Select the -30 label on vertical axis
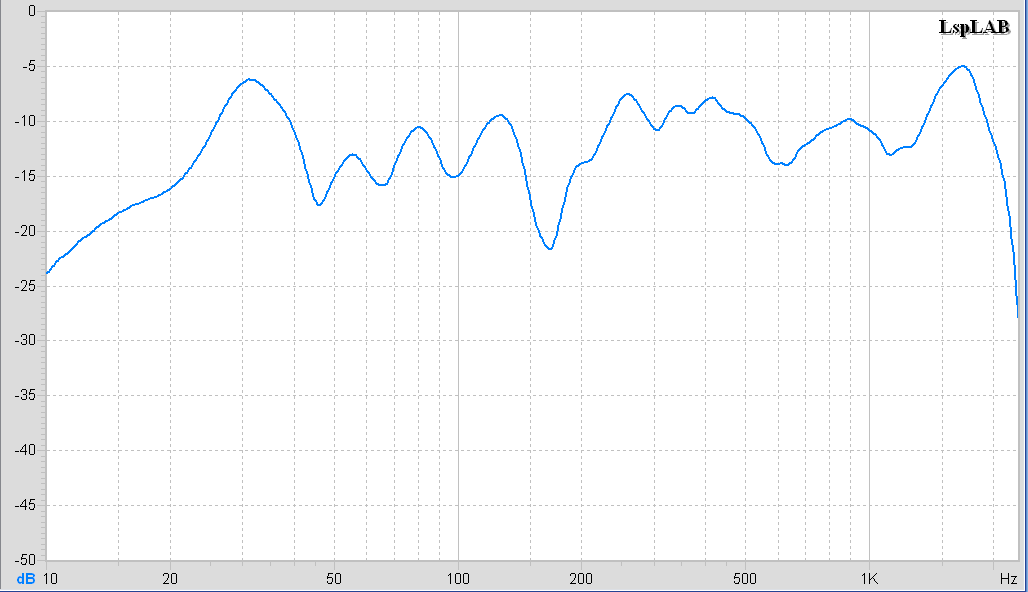This screenshot has width=1028, height=592. pyautogui.click(x=25, y=341)
